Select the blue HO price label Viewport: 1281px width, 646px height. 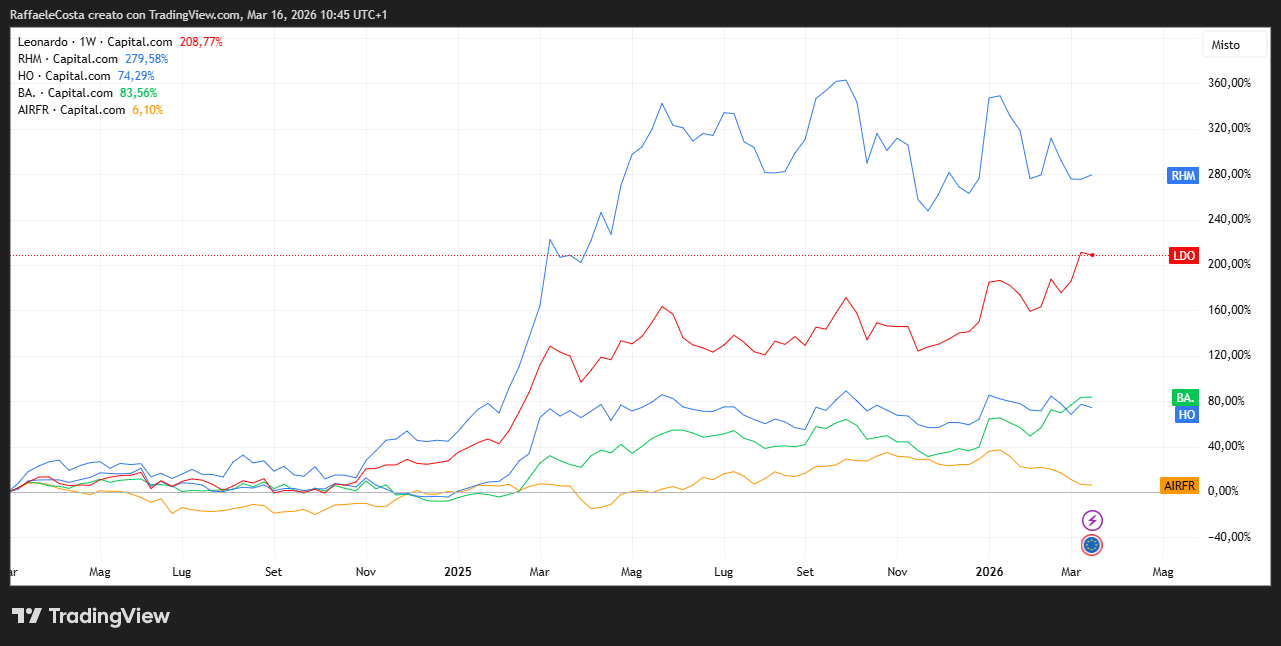click(1186, 414)
